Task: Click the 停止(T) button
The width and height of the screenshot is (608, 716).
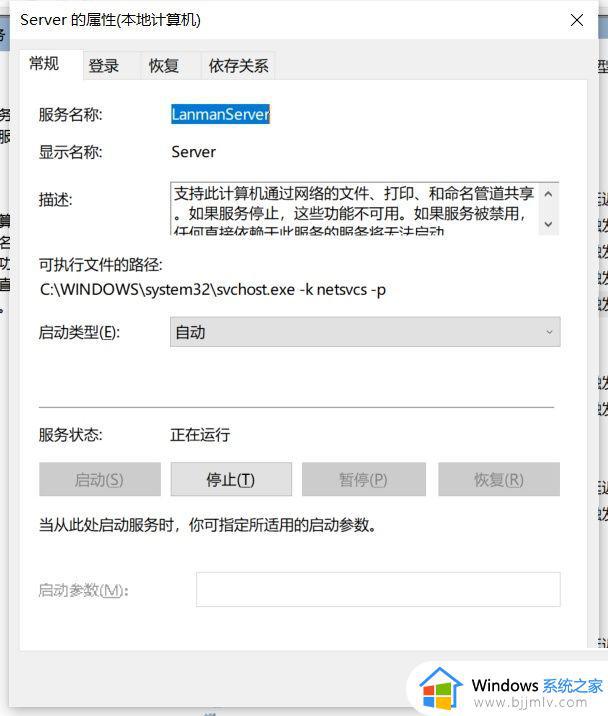Action: coord(231,479)
